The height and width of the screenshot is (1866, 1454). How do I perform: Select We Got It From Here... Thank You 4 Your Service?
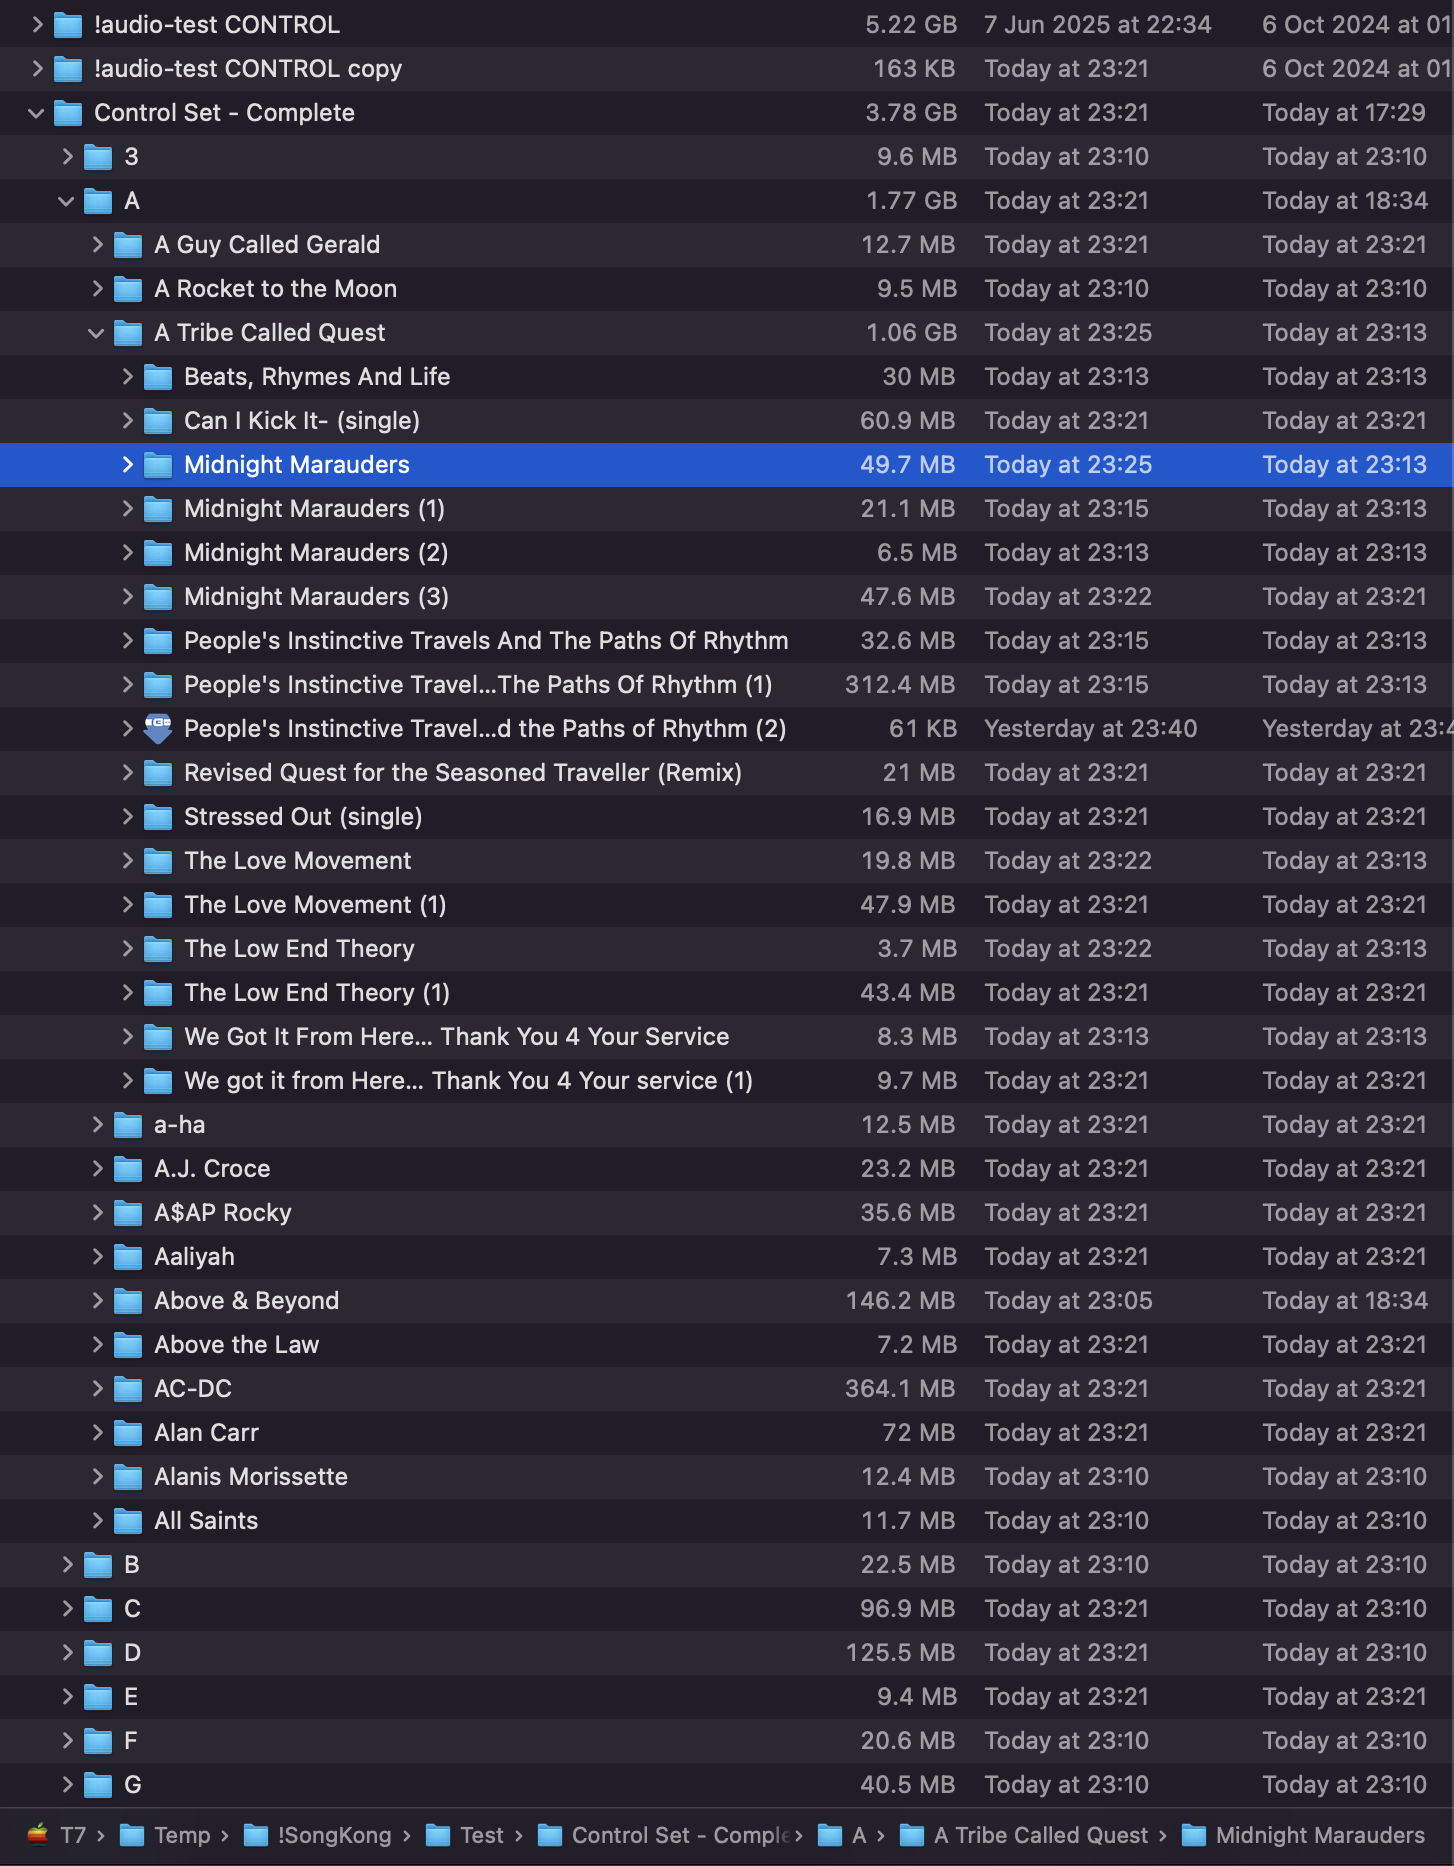(x=727, y=1037)
